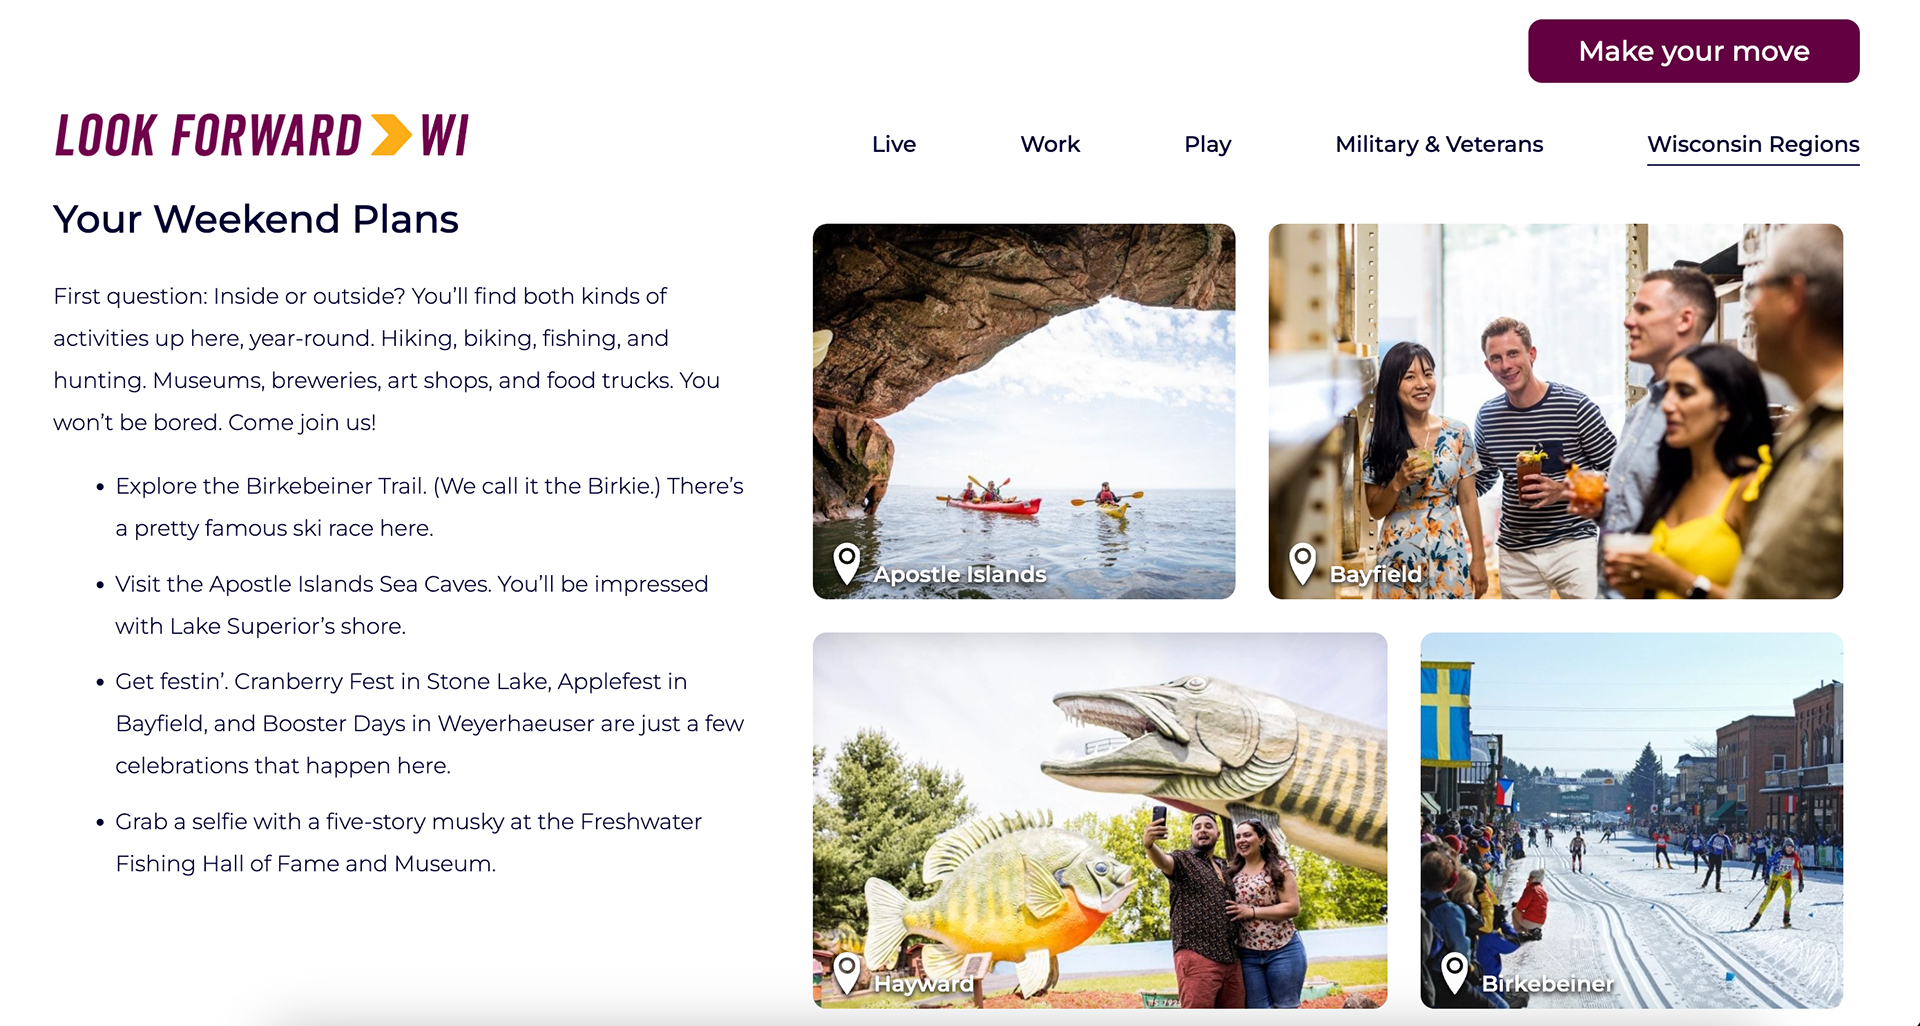Click the Hayward location pin icon
The image size is (1920, 1026).
pos(847,973)
